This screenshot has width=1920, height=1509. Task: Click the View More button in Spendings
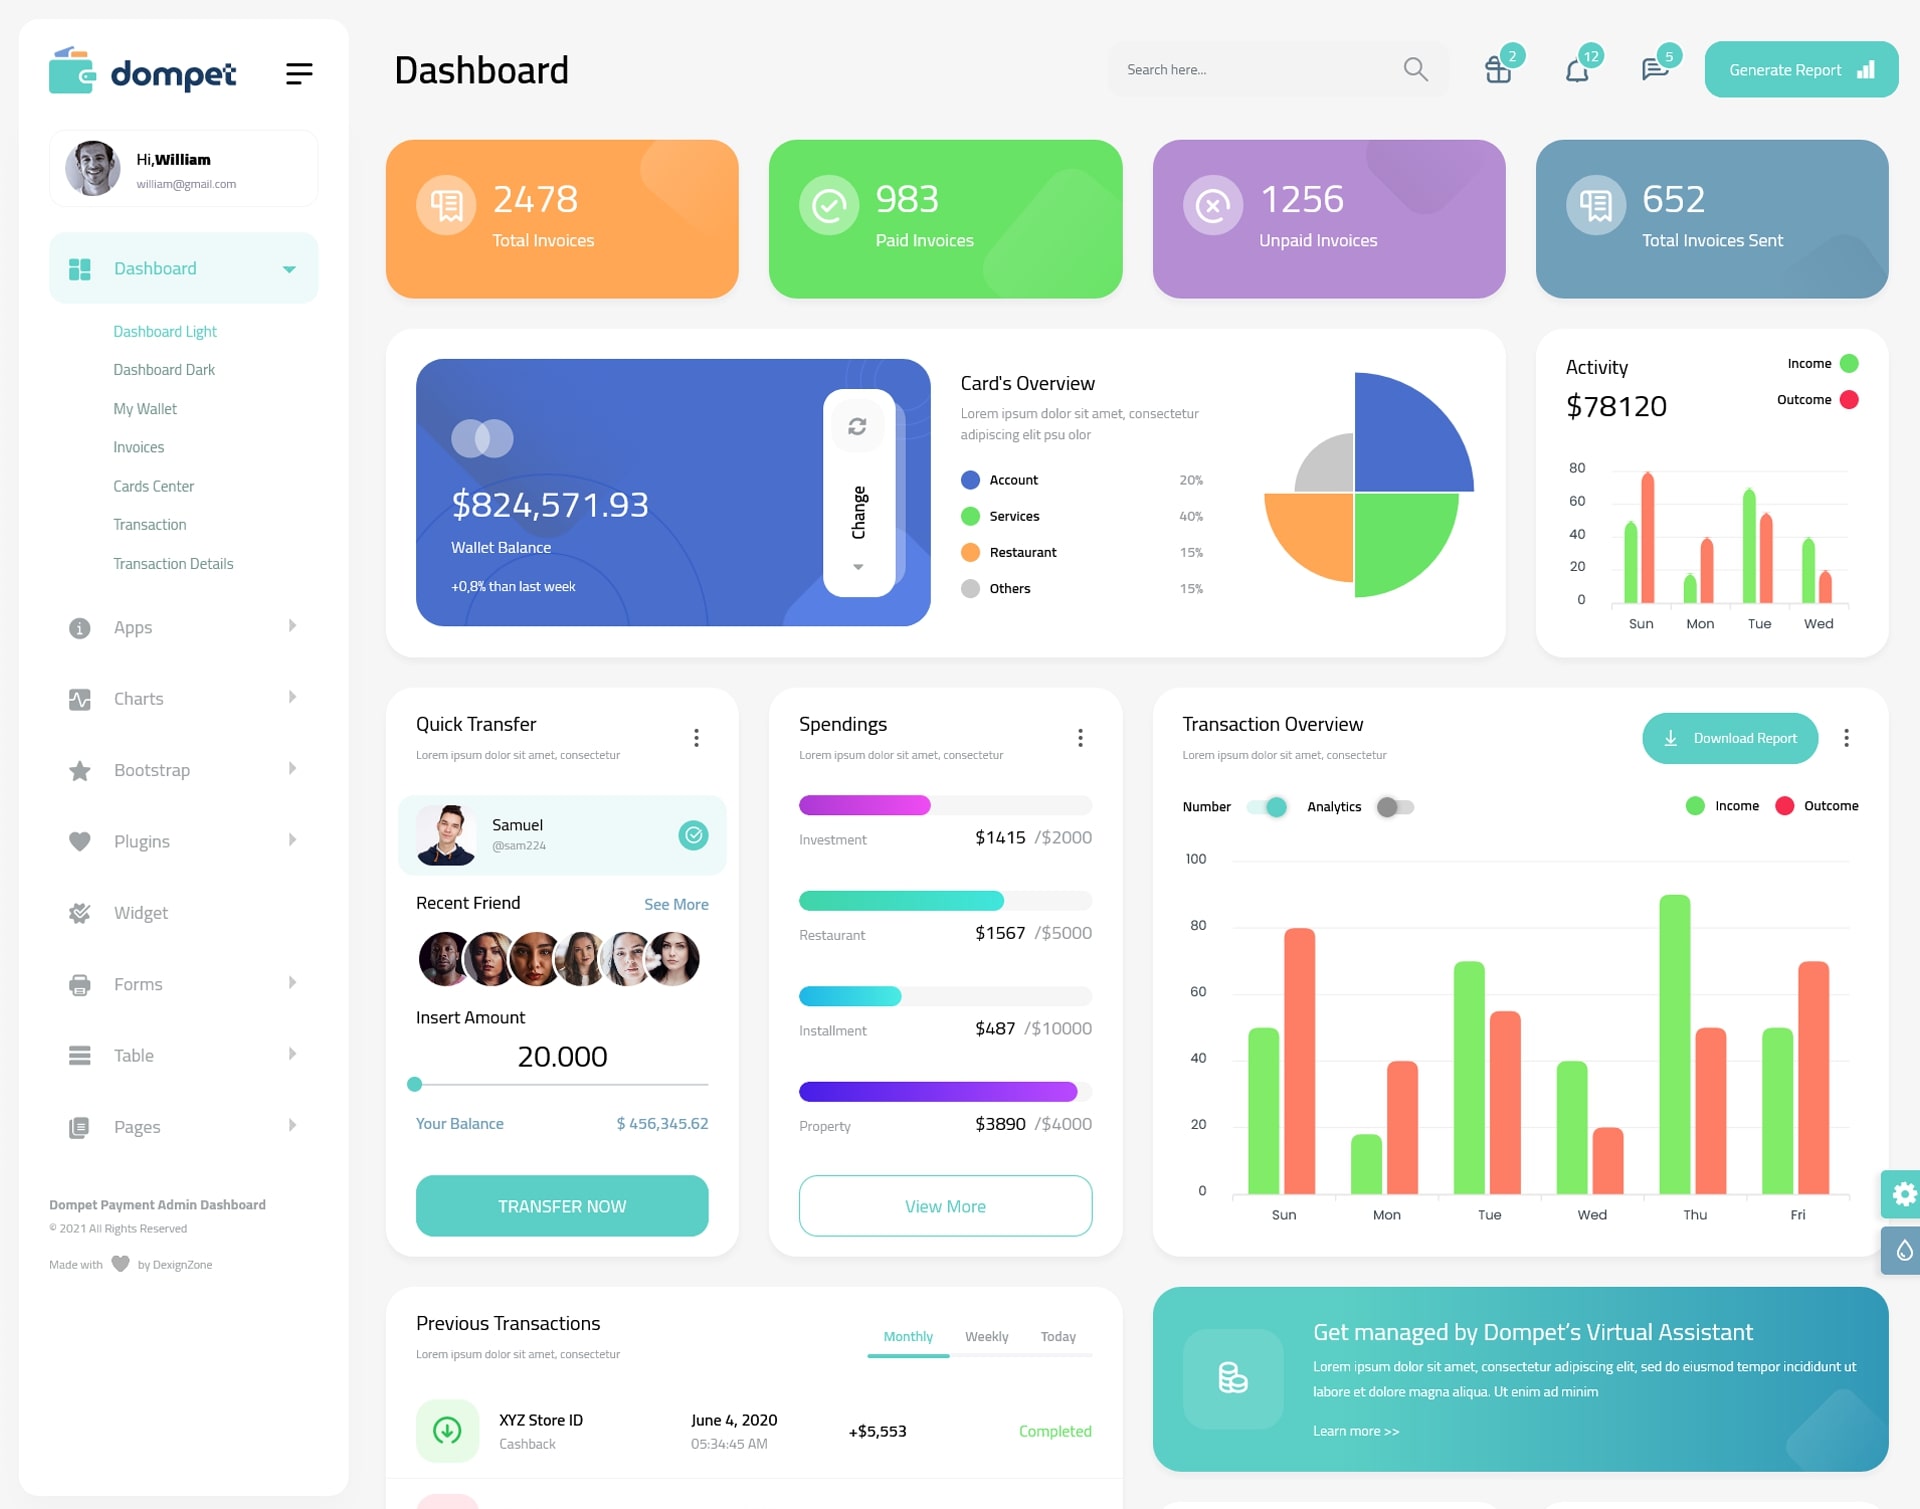946,1205
